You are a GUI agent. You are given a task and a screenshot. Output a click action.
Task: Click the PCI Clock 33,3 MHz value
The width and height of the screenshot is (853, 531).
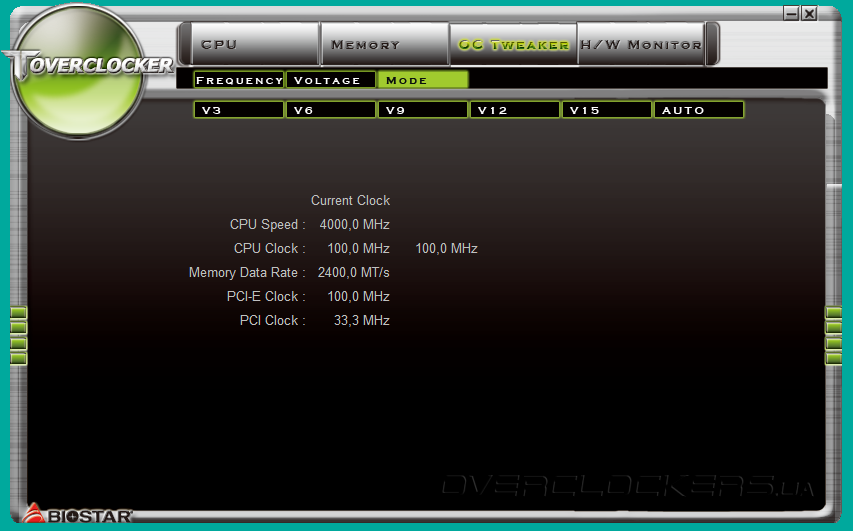[x=362, y=320]
